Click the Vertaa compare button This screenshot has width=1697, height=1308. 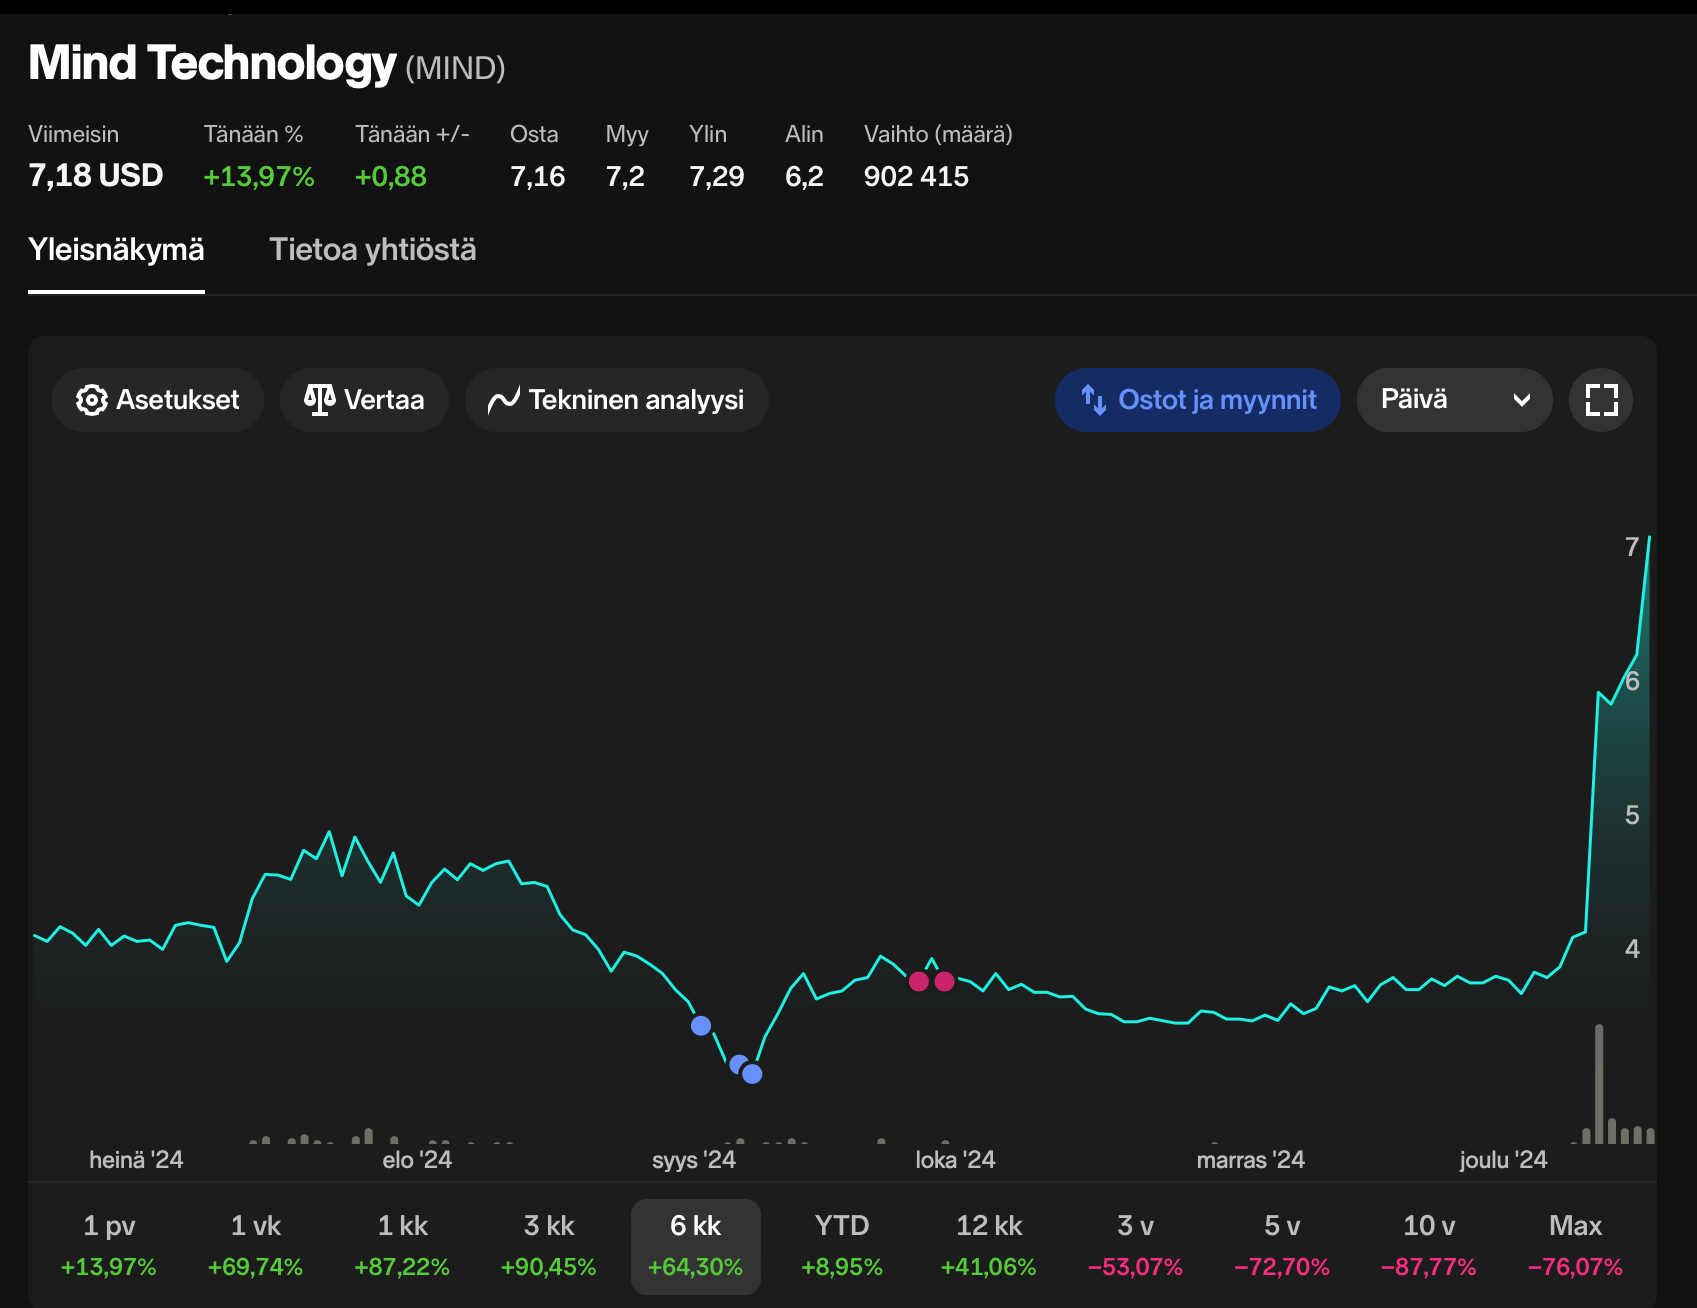point(364,400)
